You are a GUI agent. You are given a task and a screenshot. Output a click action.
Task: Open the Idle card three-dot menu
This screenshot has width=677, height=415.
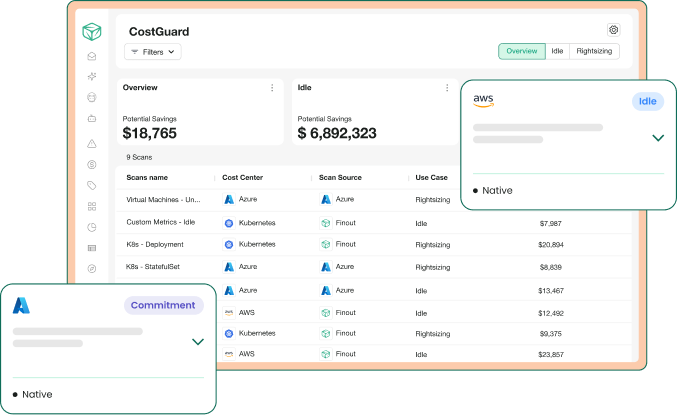tap(447, 88)
